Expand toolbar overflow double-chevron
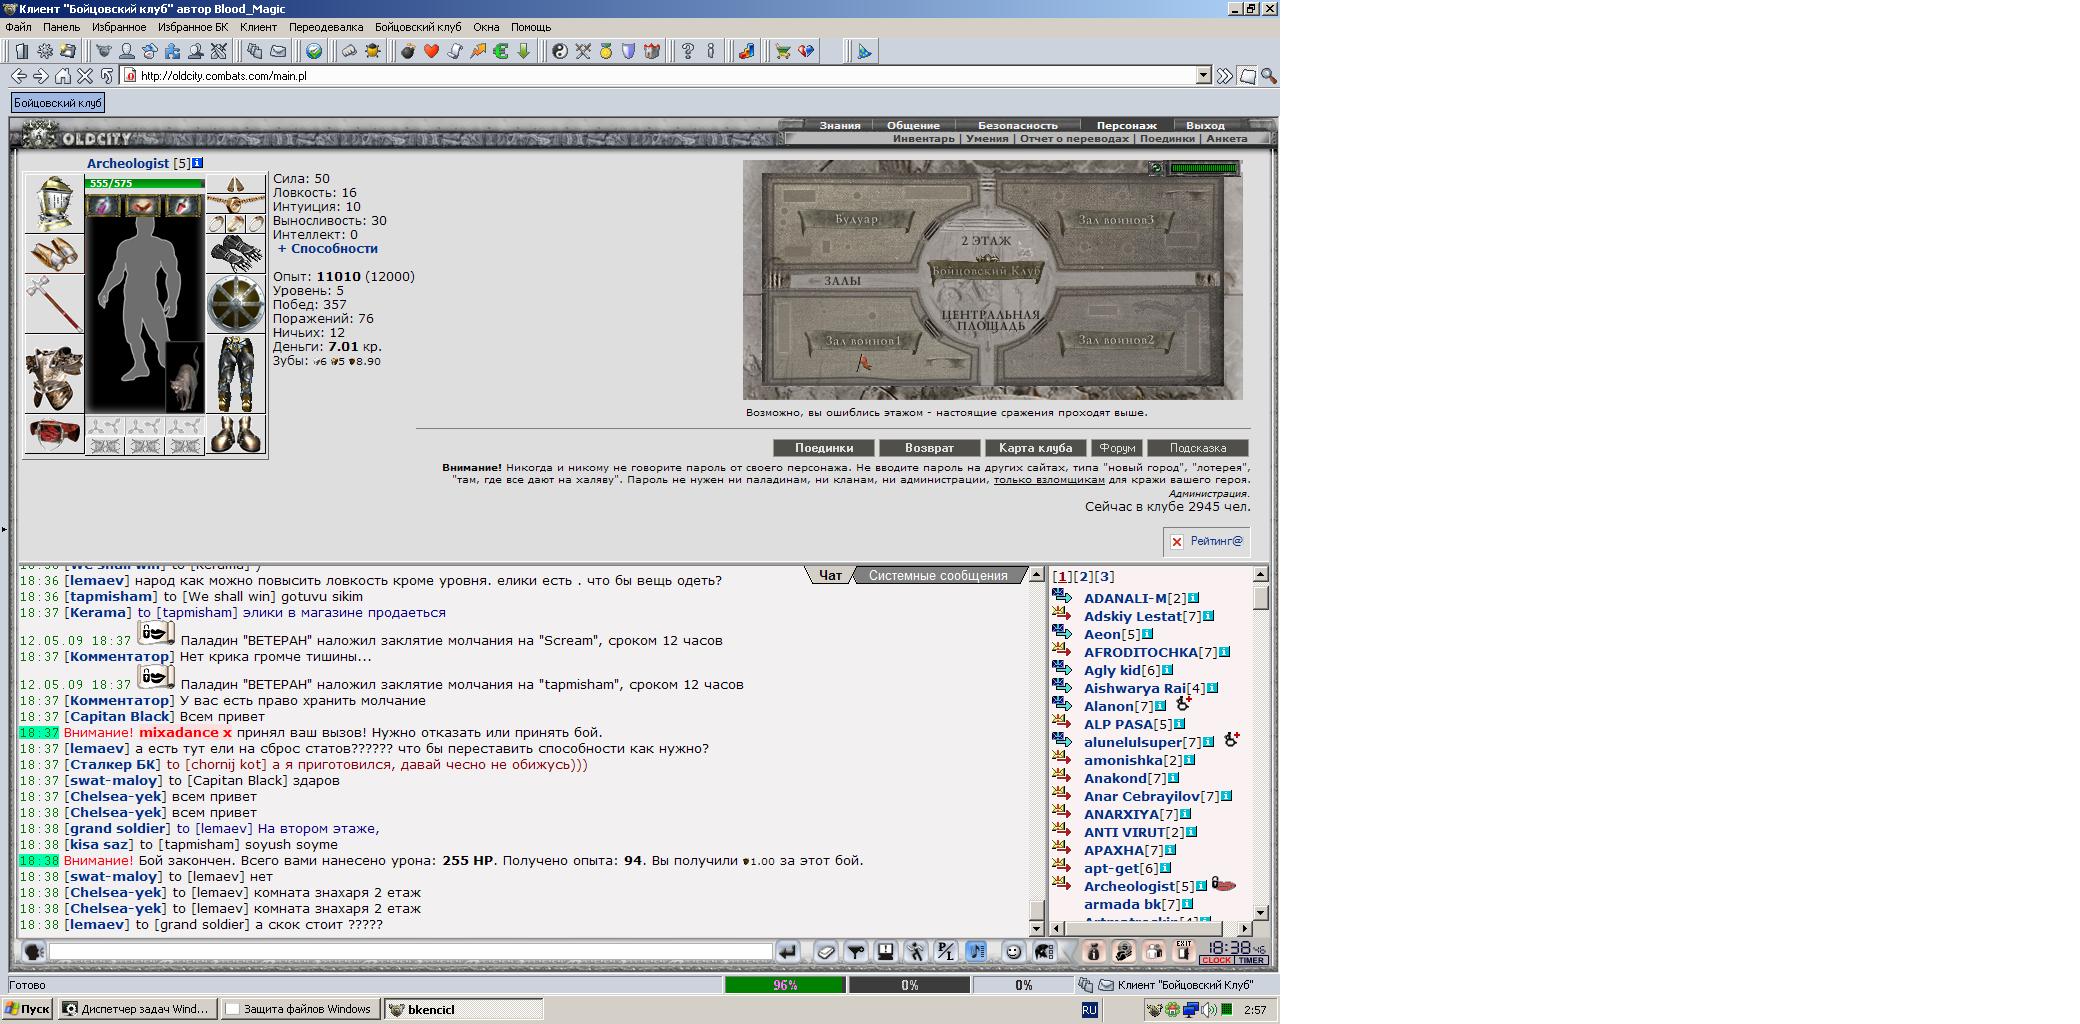2080x1024 pixels. (x=1225, y=76)
